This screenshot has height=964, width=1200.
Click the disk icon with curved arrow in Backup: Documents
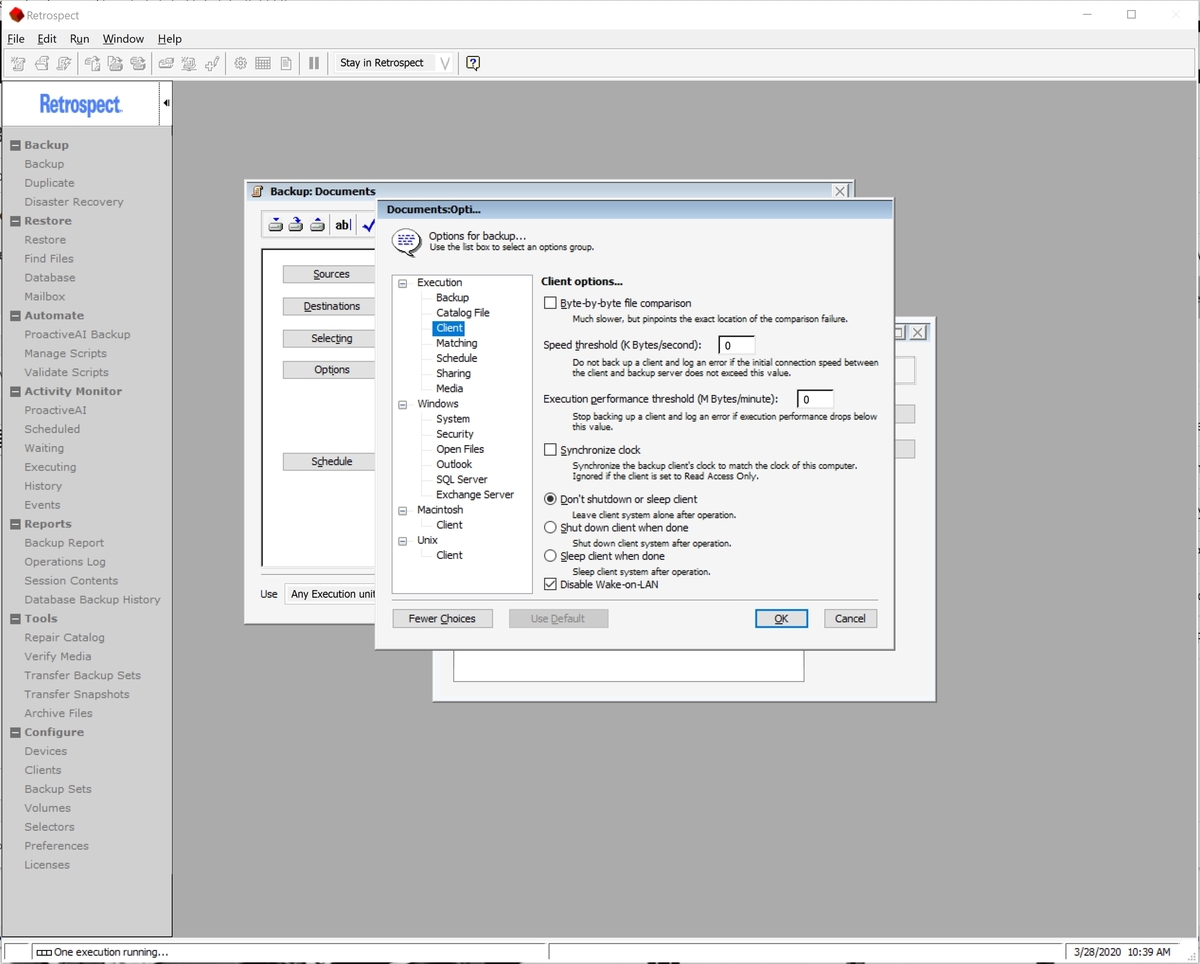[x=296, y=225]
